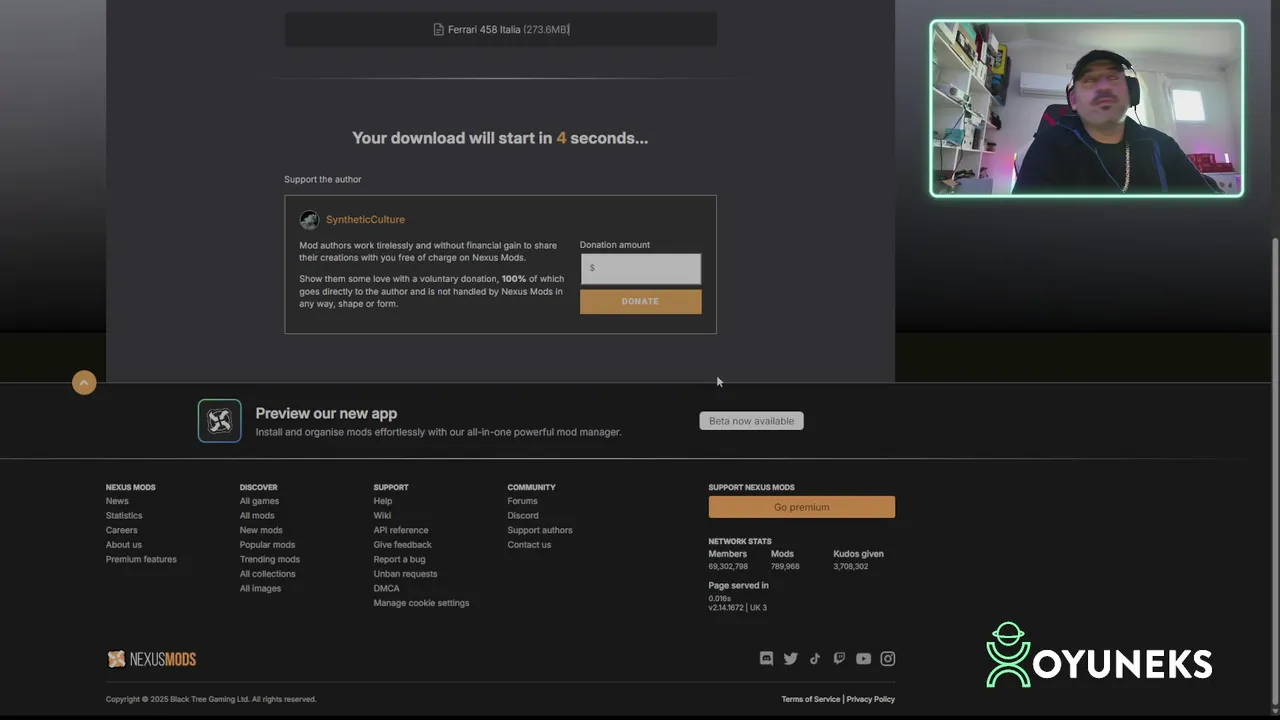Open the All images link

(x=260, y=588)
